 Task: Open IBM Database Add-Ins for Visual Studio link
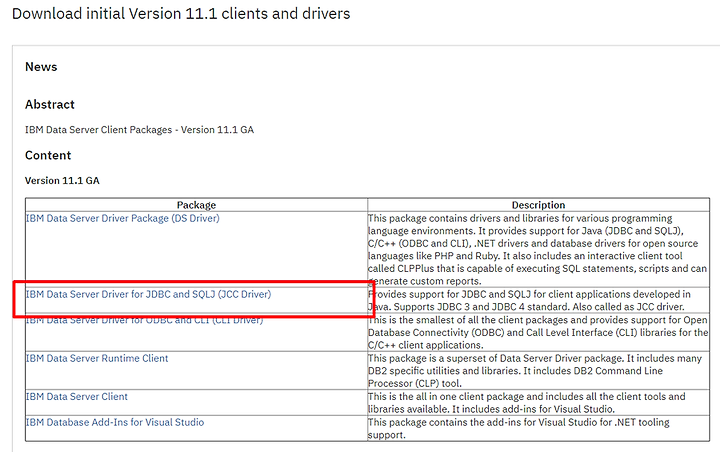point(115,422)
